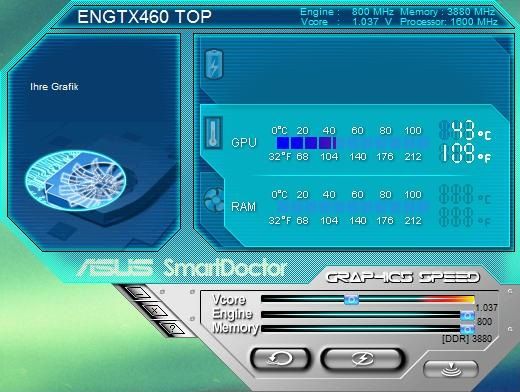Click the GPU temperature bar
The width and height of the screenshot is (520, 392).
click(352, 143)
